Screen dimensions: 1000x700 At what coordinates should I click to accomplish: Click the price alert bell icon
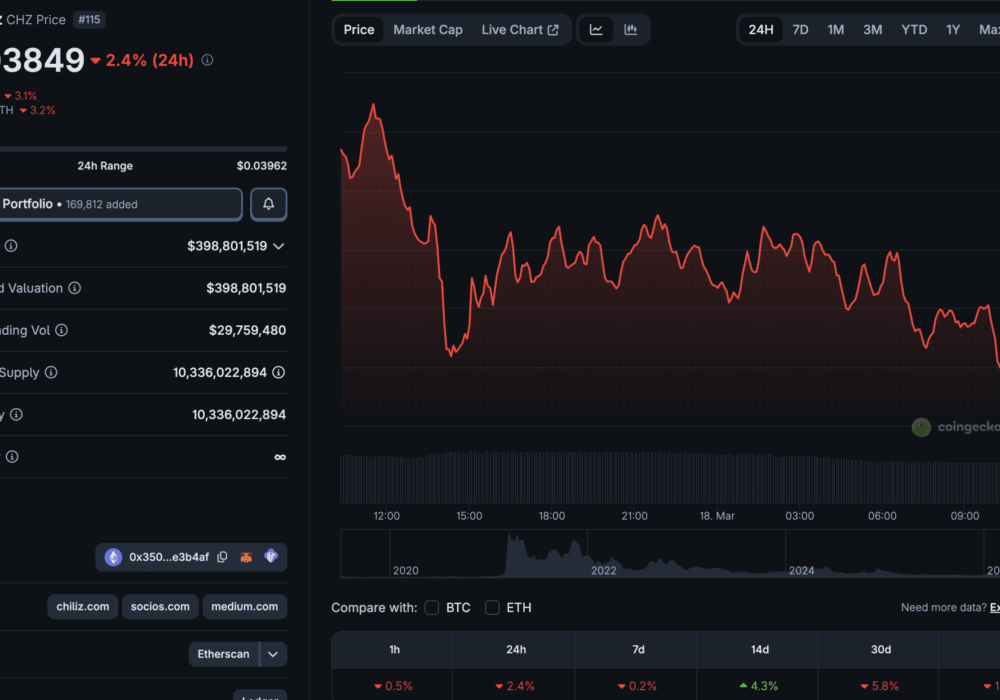click(268, 204)
